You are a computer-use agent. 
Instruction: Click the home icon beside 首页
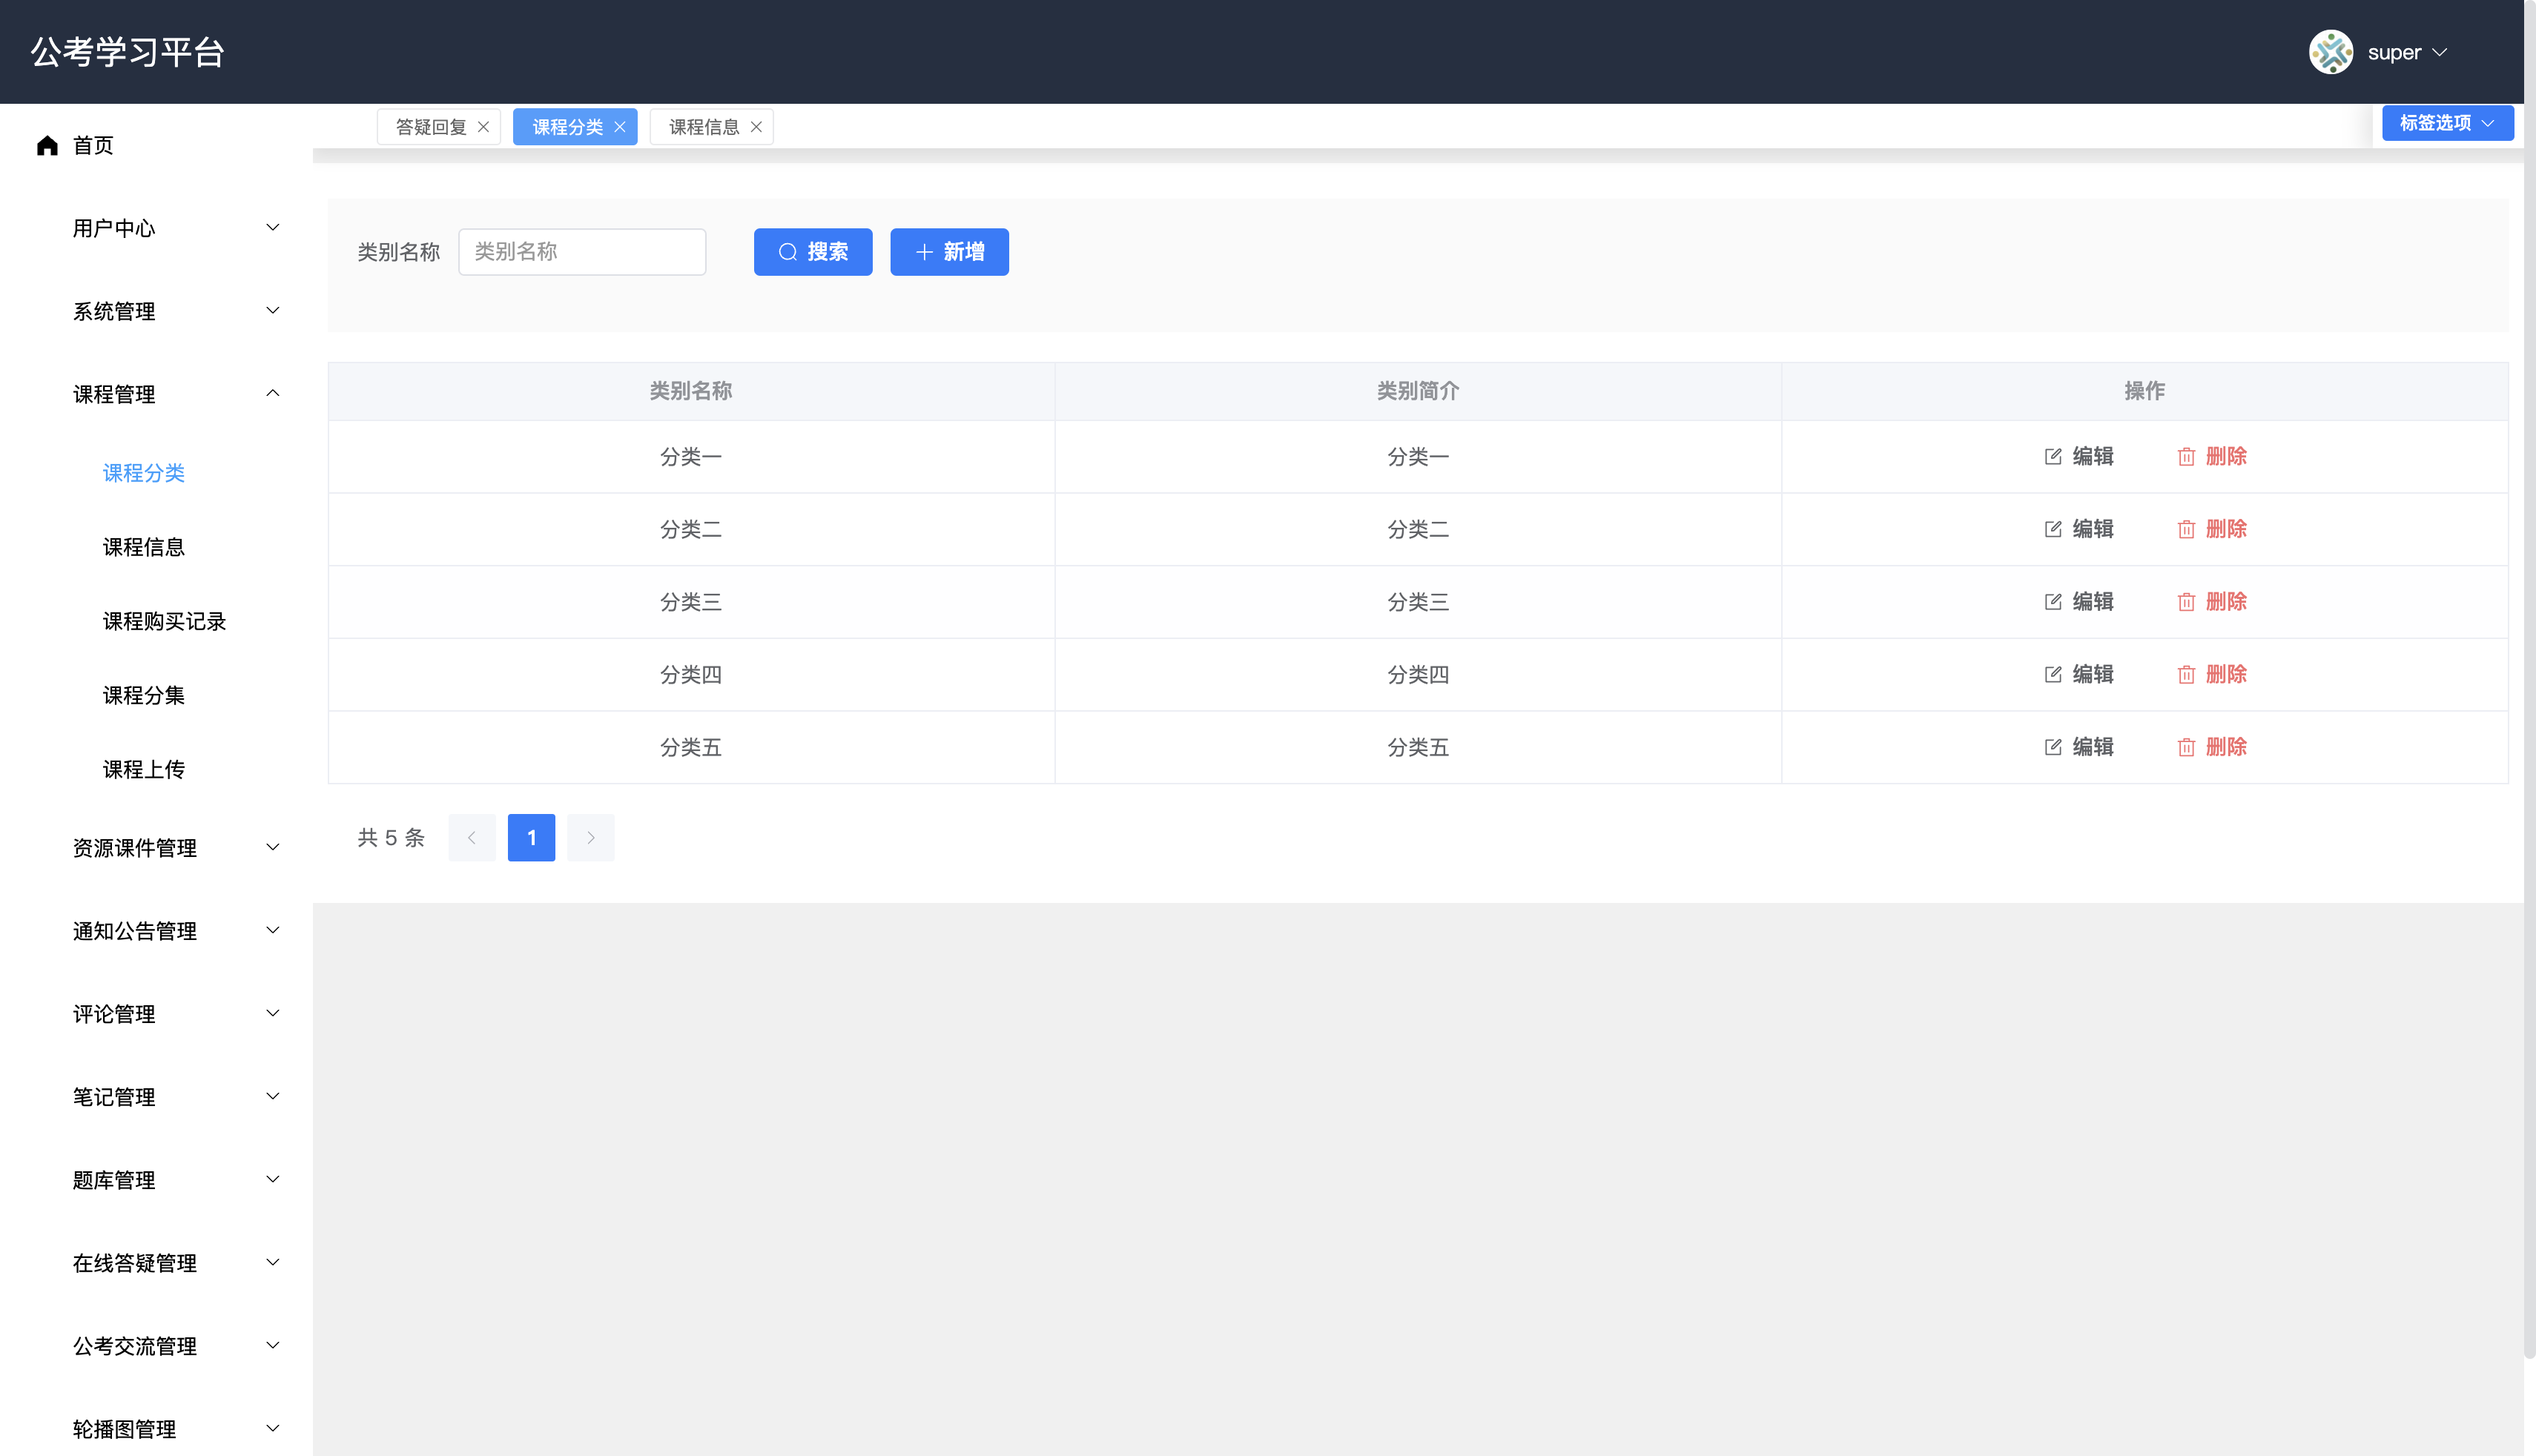[47, 146]
